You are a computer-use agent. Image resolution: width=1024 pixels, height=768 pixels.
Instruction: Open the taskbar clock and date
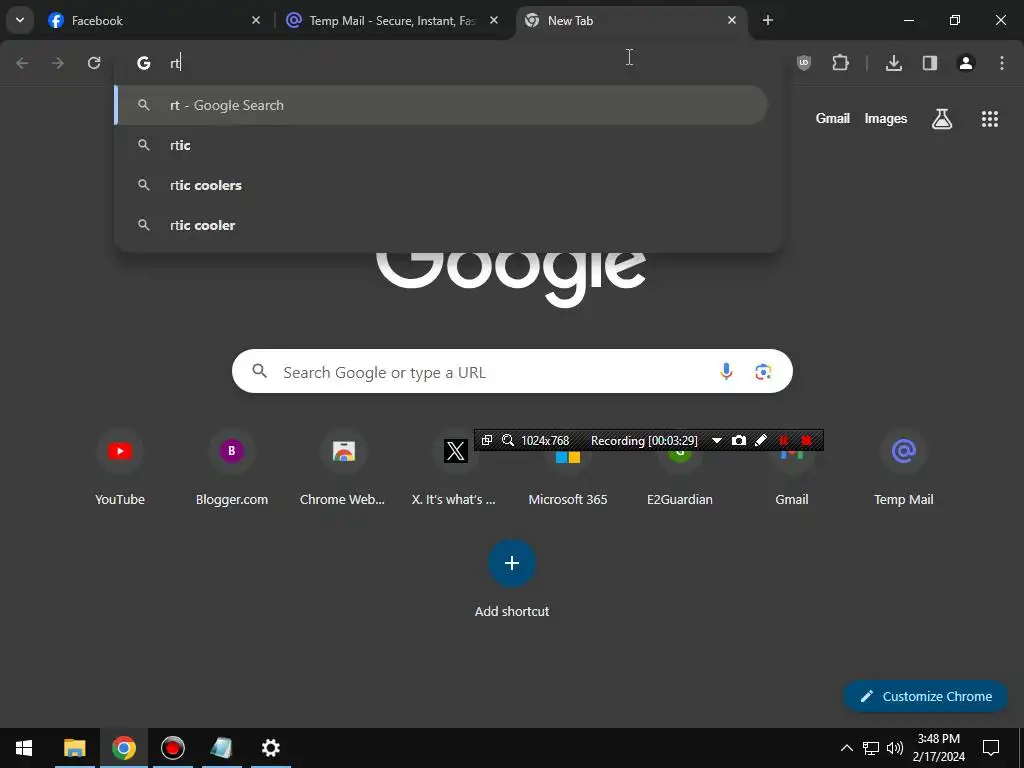coord(938,748)
